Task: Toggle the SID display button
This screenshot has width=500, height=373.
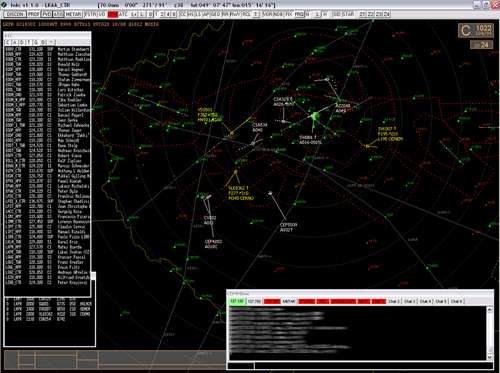Action: tap(337, 14)
